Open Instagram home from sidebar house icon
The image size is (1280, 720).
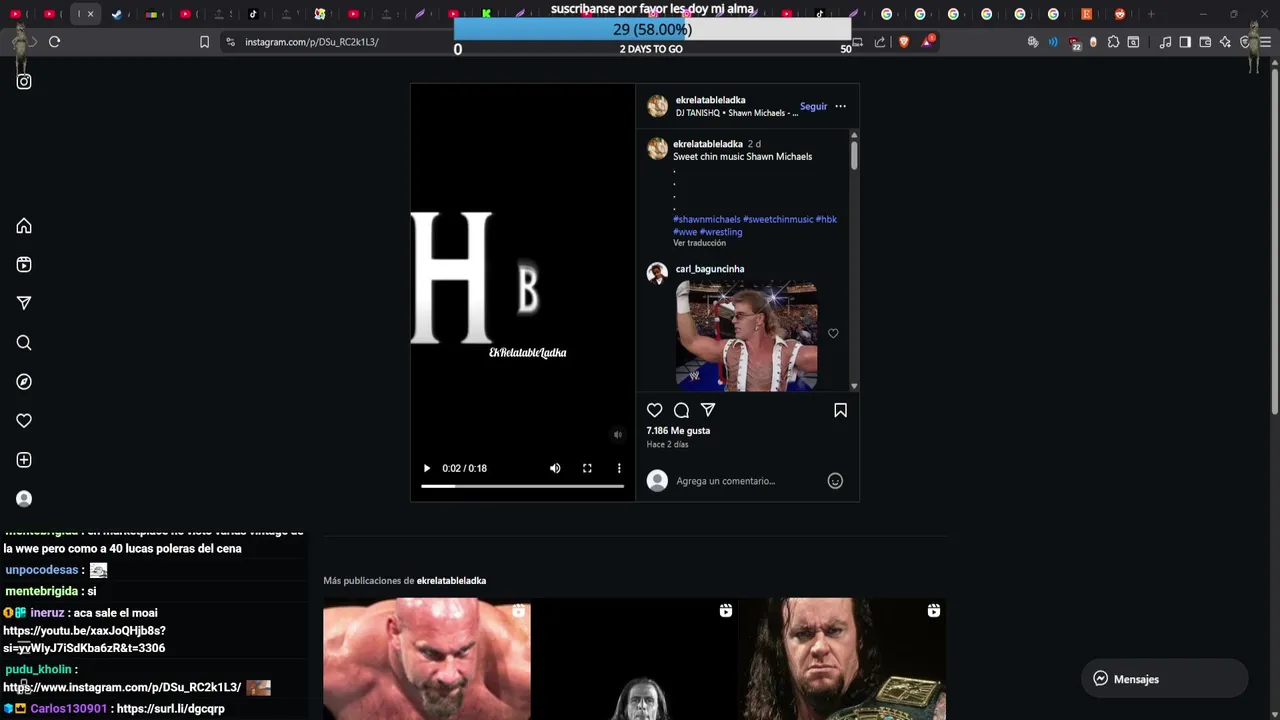[x=24, y=226]
